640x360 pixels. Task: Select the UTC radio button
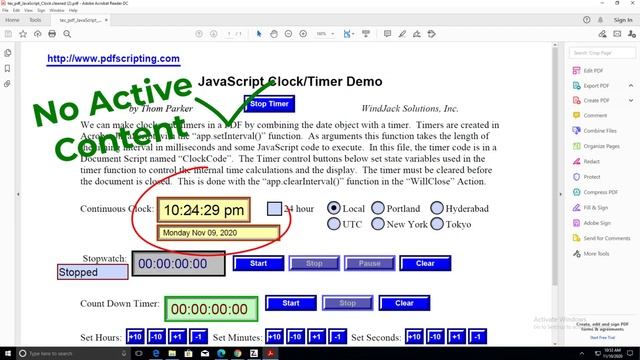333,224
